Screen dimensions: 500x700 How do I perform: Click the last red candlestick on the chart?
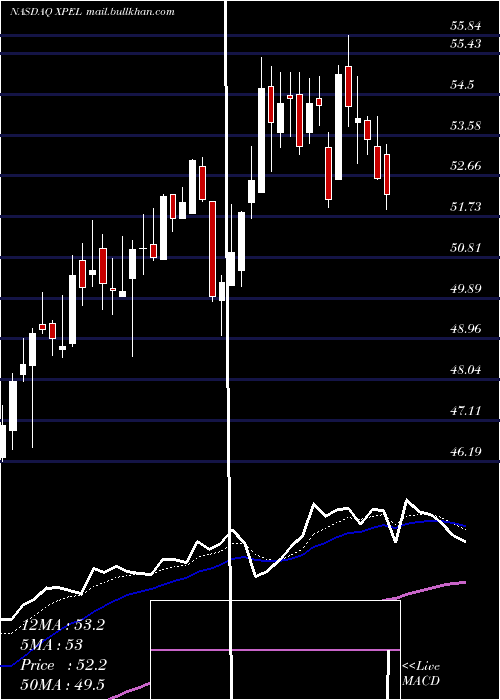[387, 177]
